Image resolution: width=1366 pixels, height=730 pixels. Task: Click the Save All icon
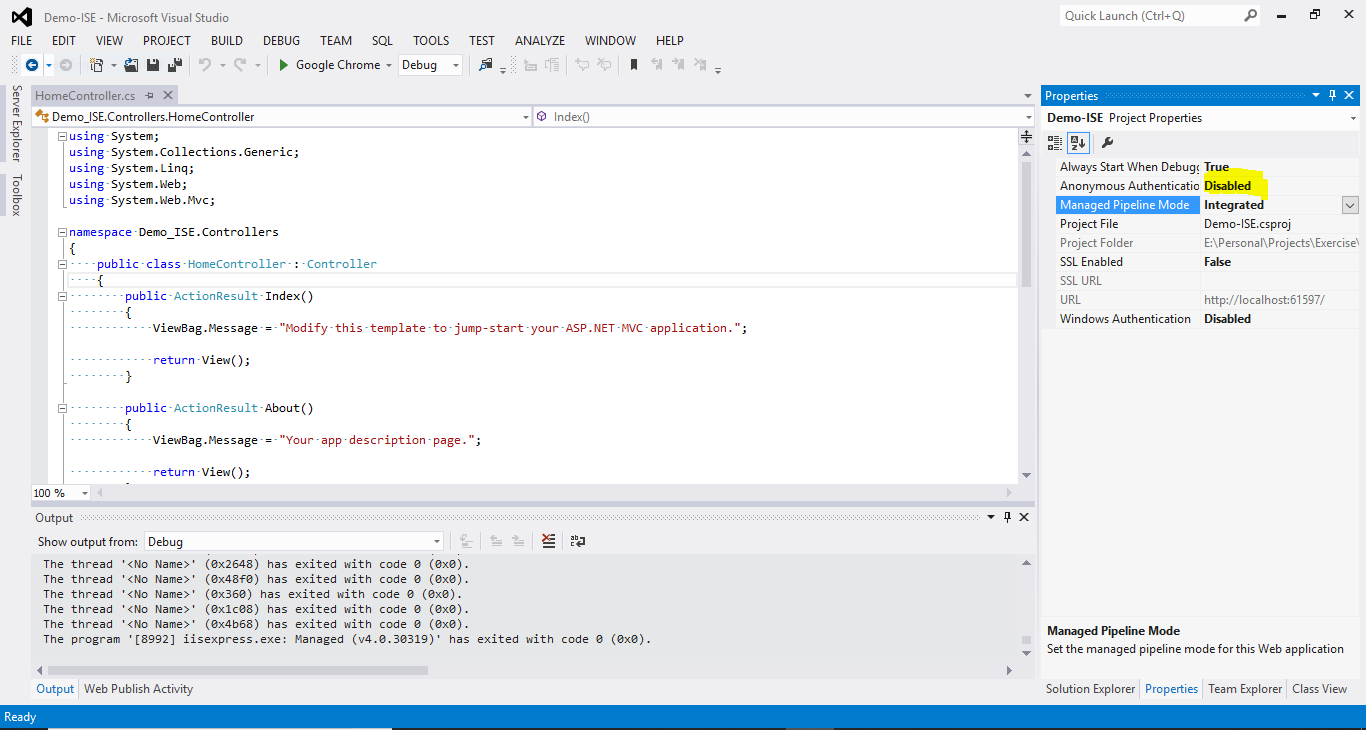coord(175,65)
